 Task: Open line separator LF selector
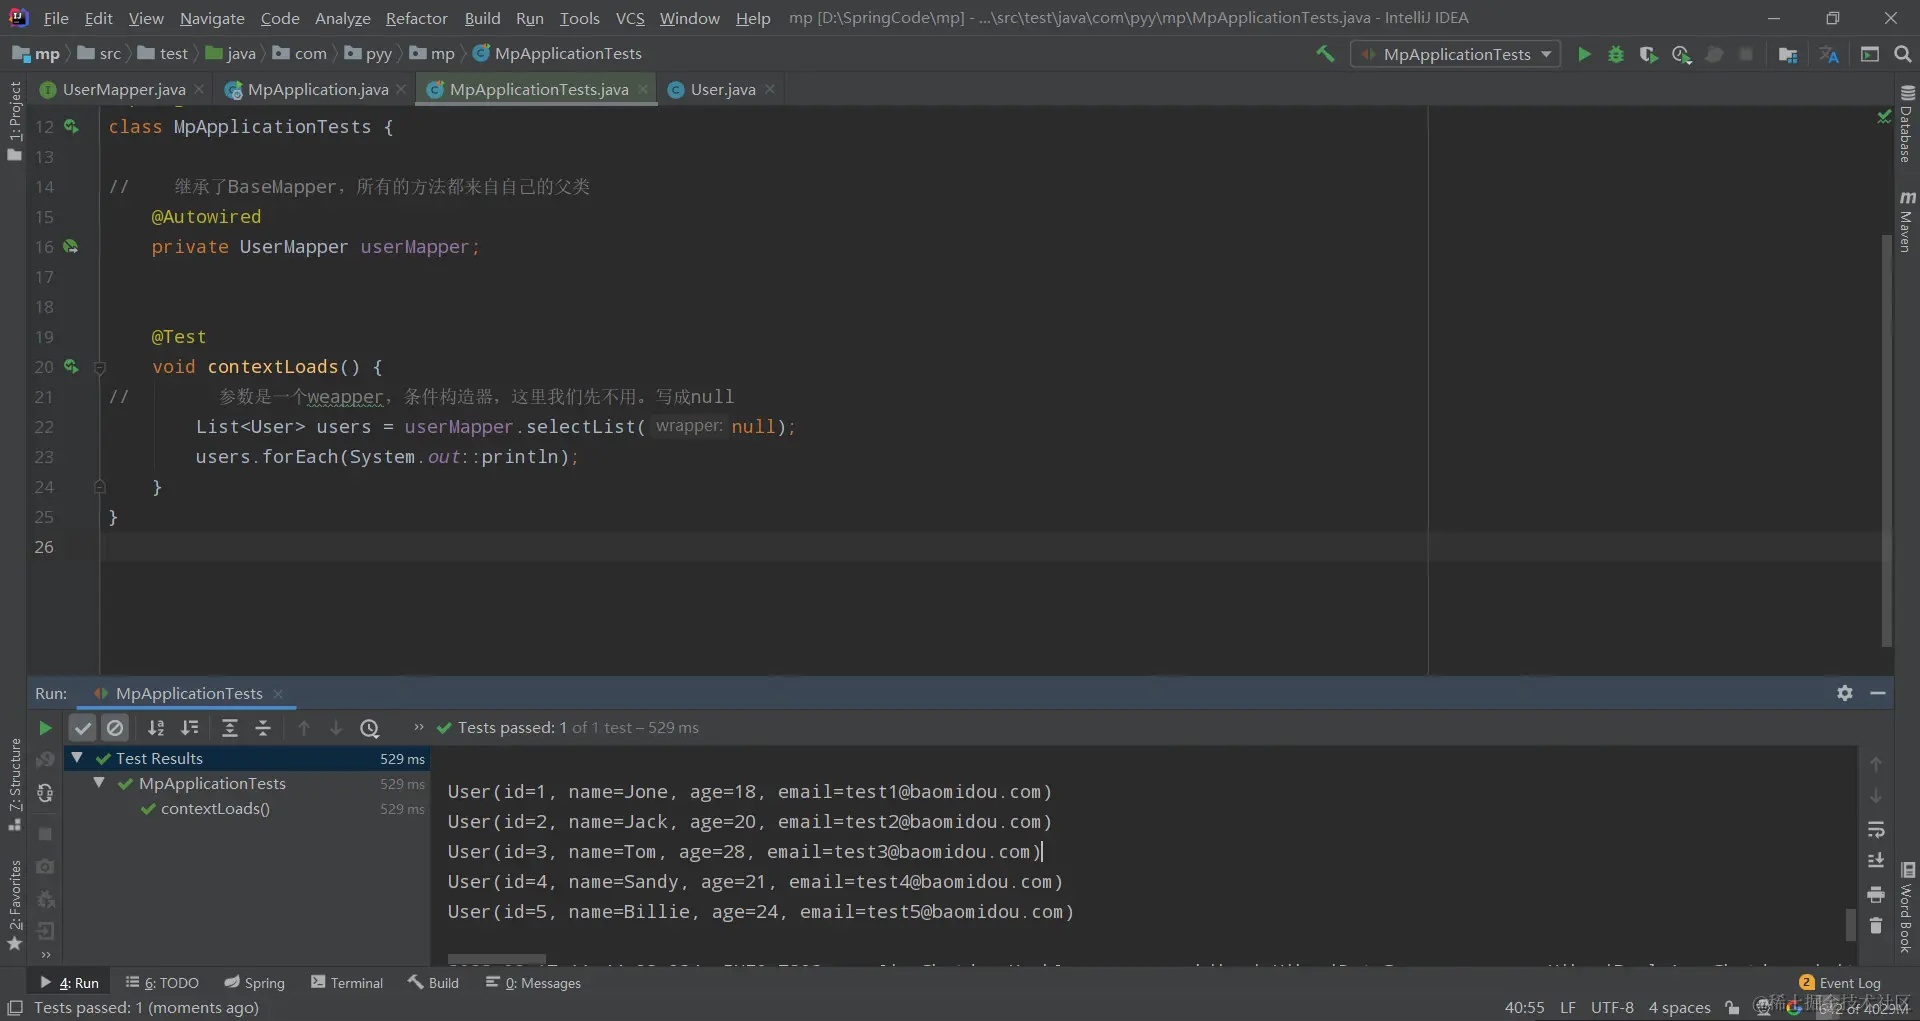click(1568, 1008)
